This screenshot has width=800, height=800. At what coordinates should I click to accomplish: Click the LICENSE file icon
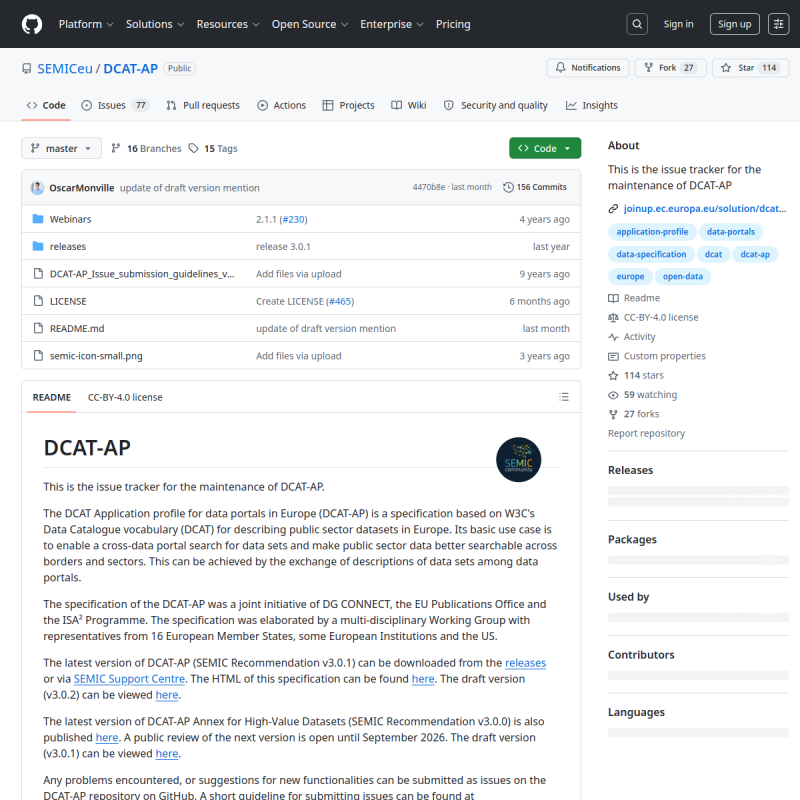[38, 301]
